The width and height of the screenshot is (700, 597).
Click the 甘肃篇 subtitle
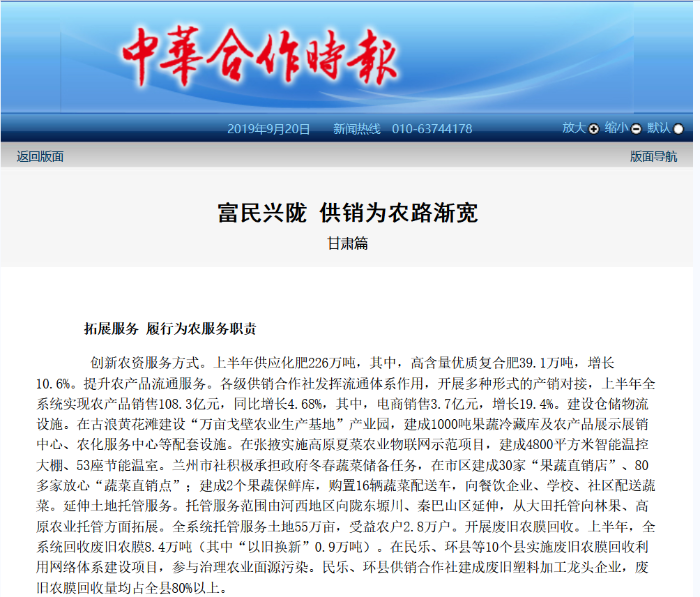point(348,243)
